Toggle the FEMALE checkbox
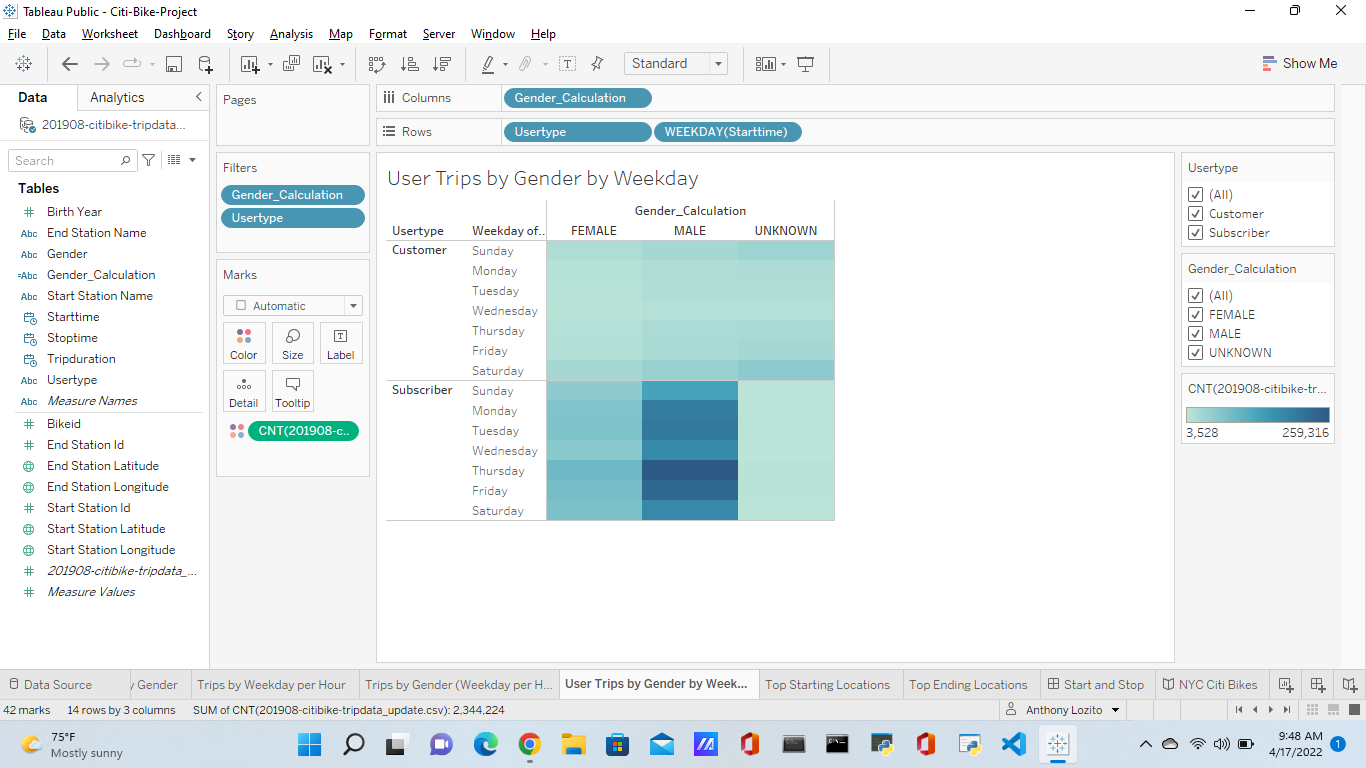This screenshot has width=1366, height=768. [1195, 315]
